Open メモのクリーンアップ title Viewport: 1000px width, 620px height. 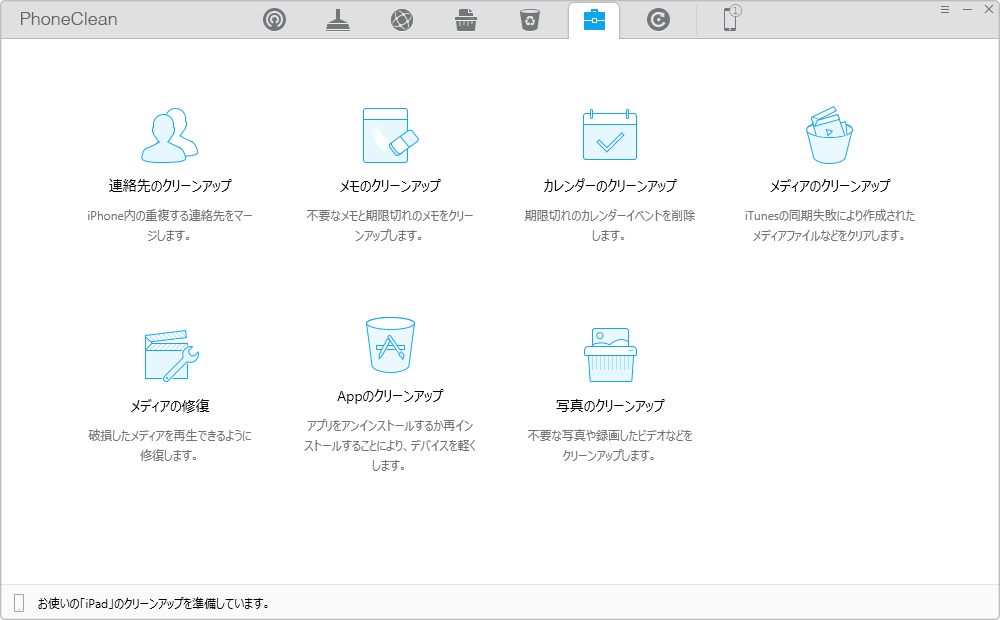390,186
